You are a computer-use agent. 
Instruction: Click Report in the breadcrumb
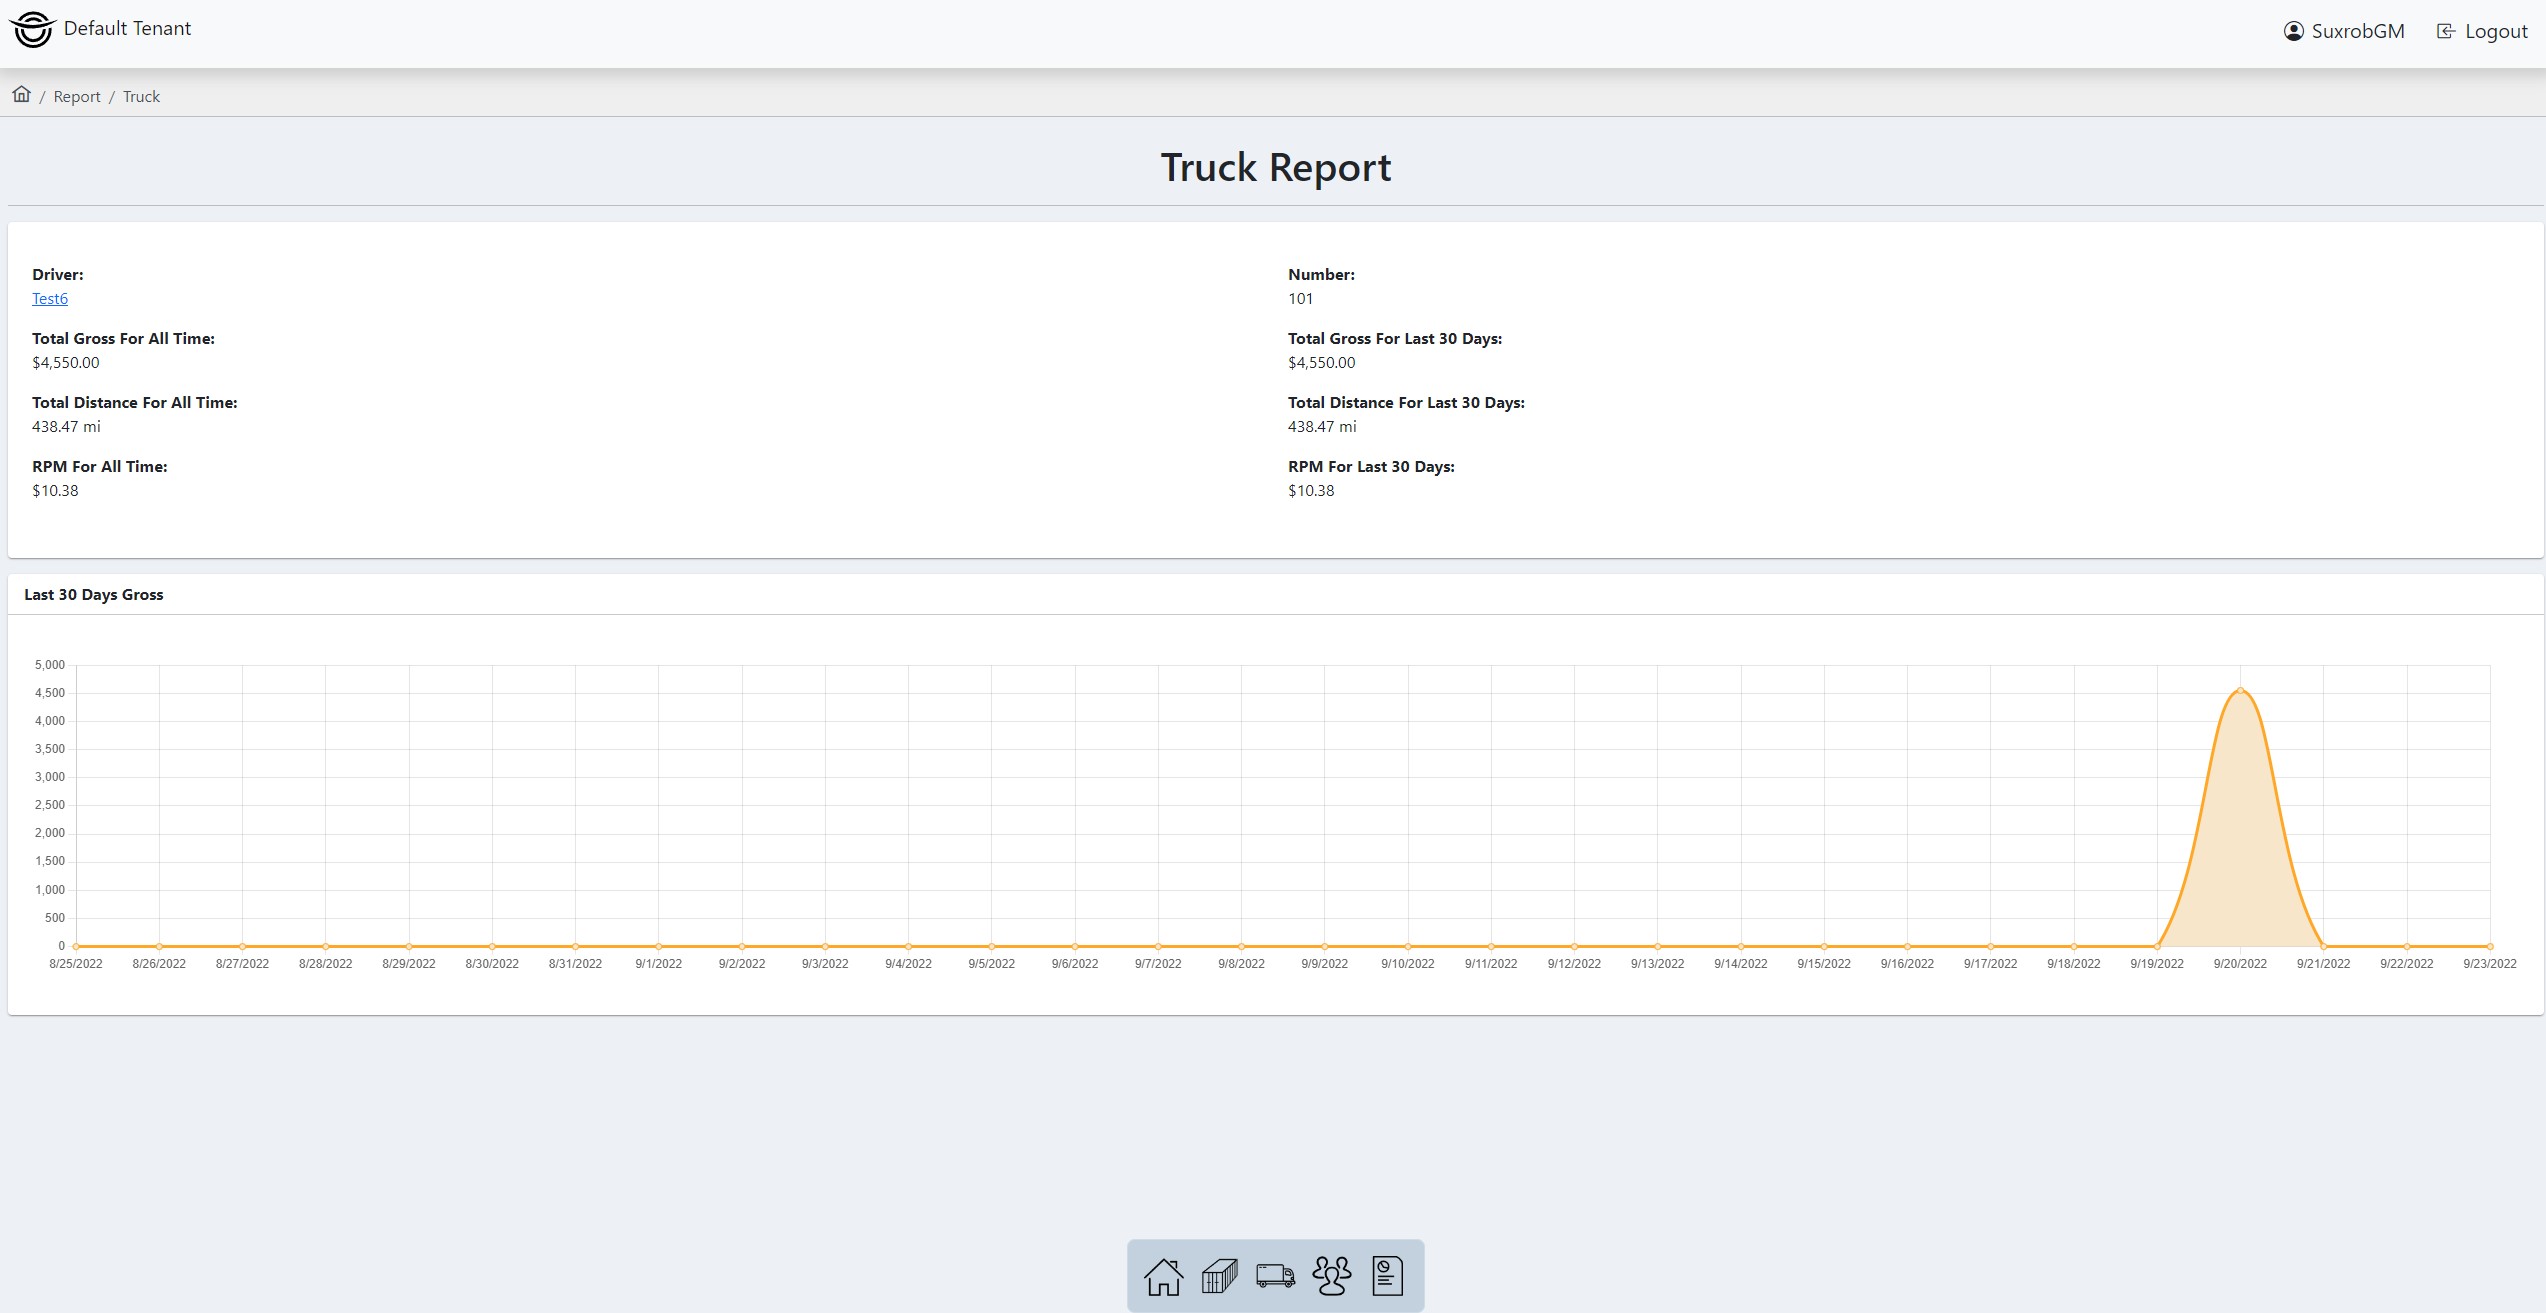[77, 97]
